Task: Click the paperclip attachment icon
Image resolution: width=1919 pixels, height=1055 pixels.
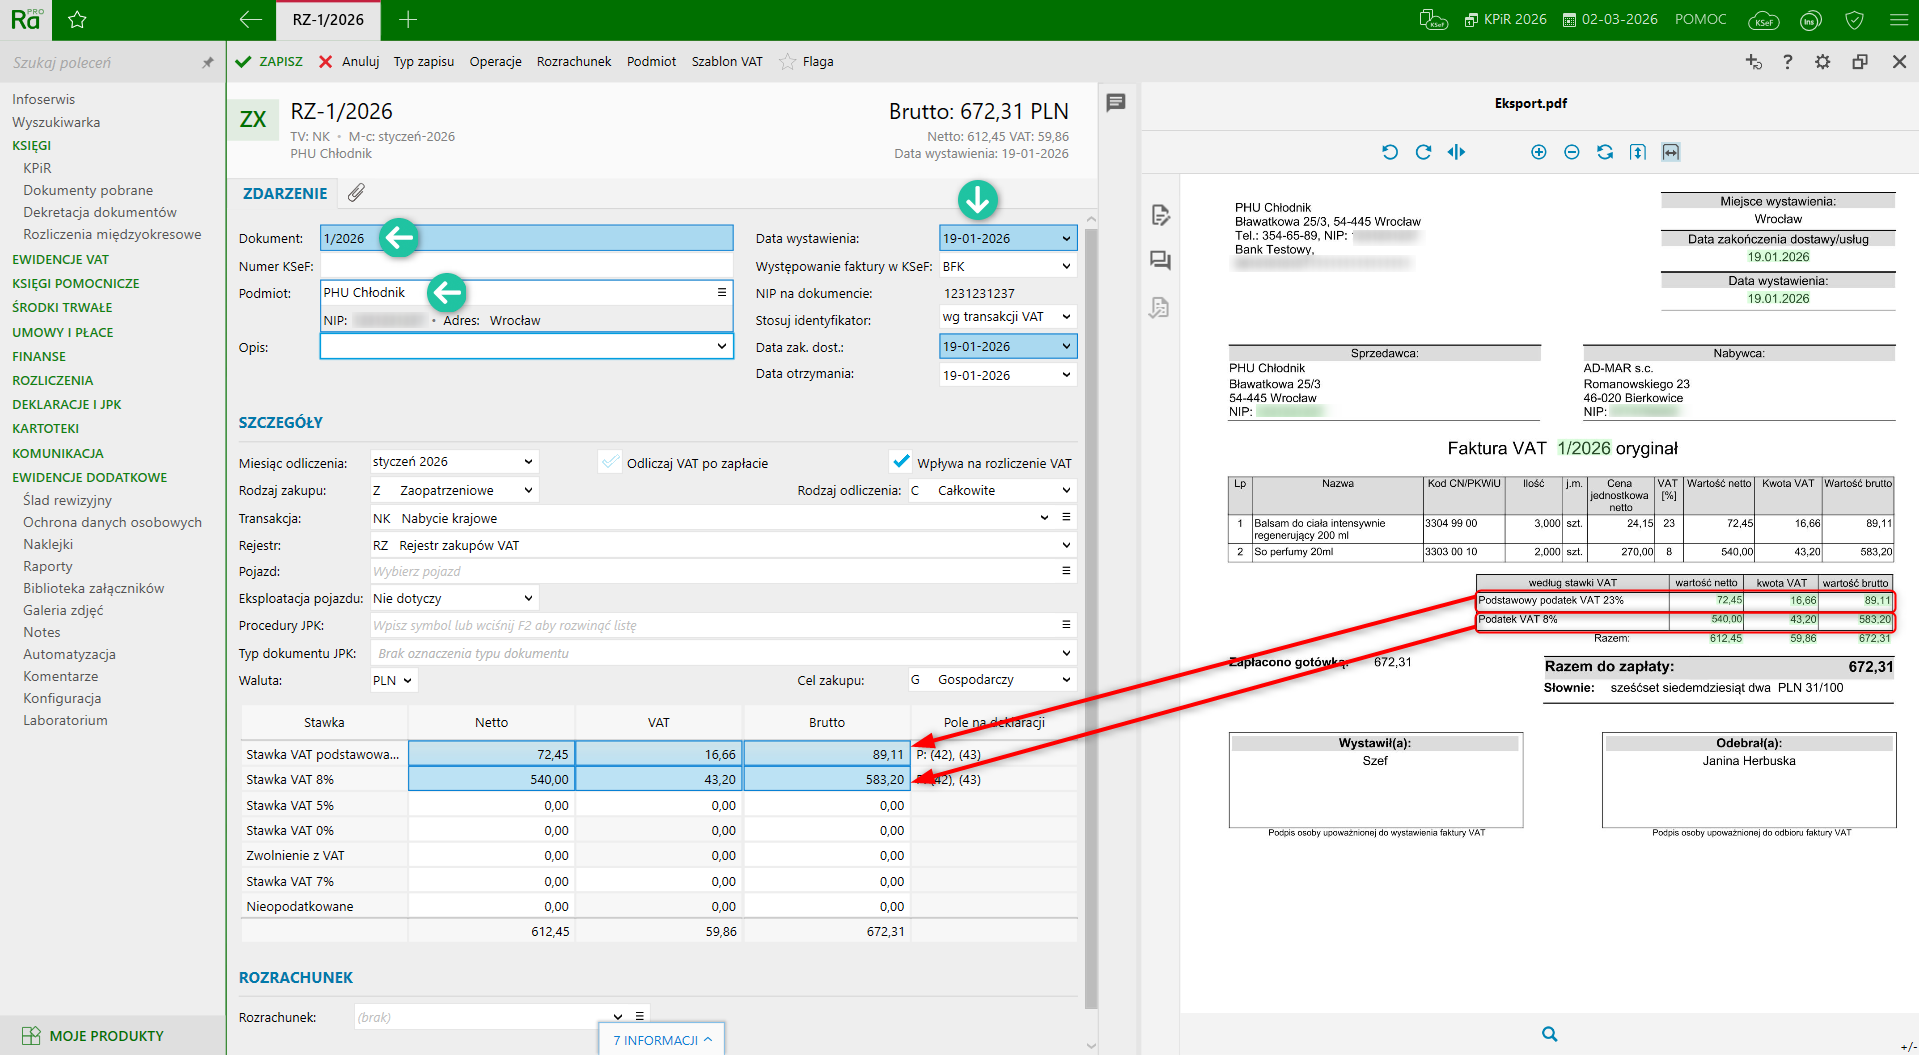Action: pos(356,193)
